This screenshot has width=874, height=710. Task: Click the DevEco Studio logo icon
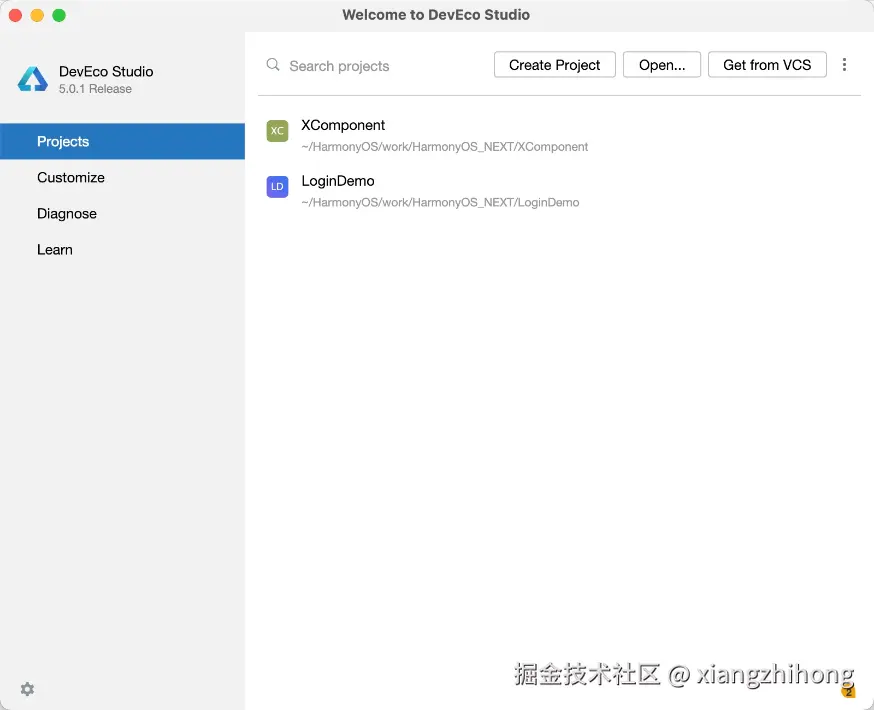click(x=33, y=79)
